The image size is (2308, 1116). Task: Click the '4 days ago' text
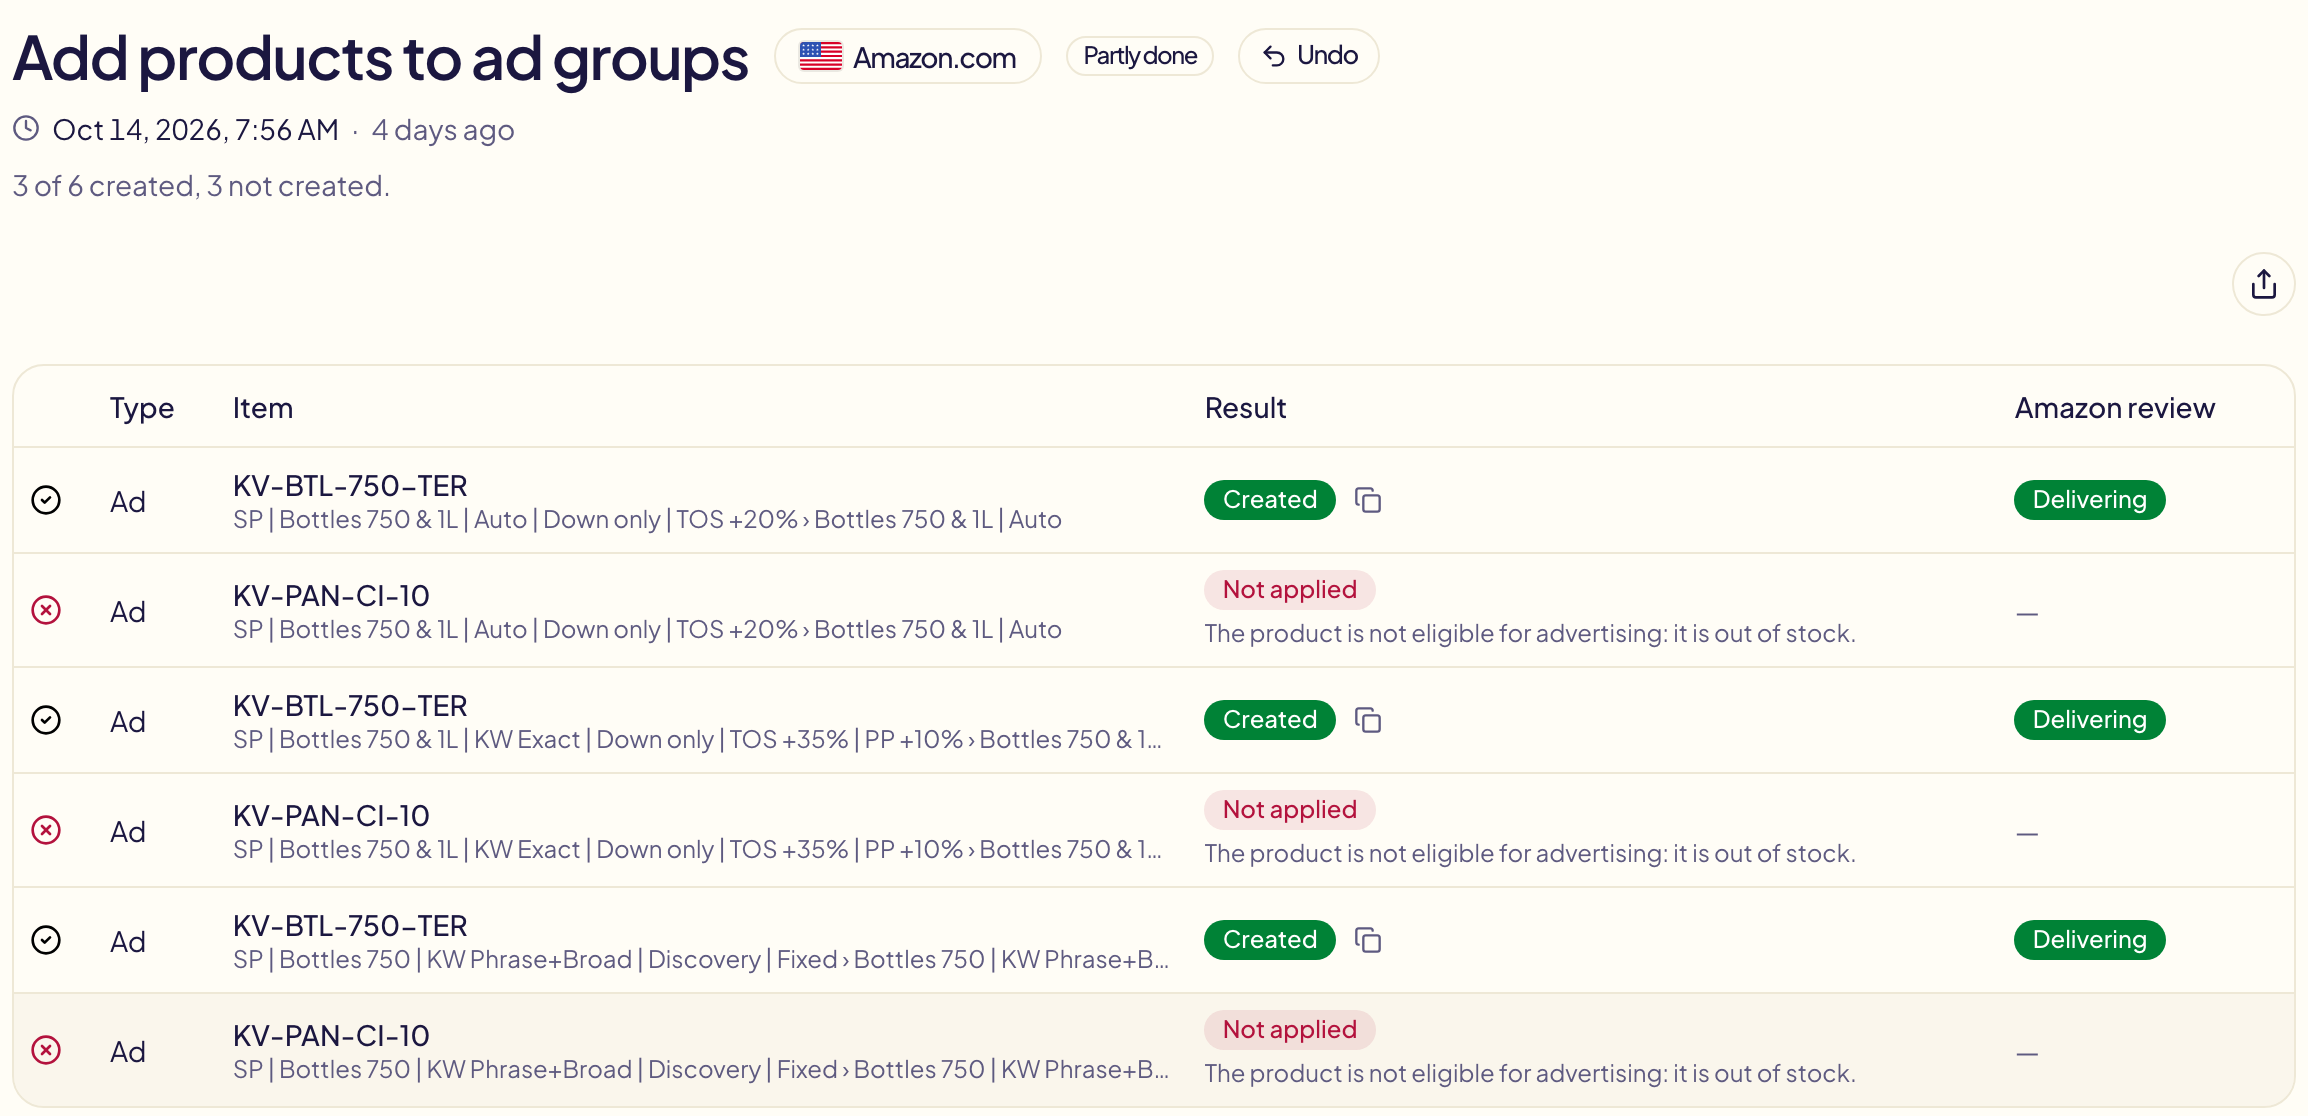[443, 130]
